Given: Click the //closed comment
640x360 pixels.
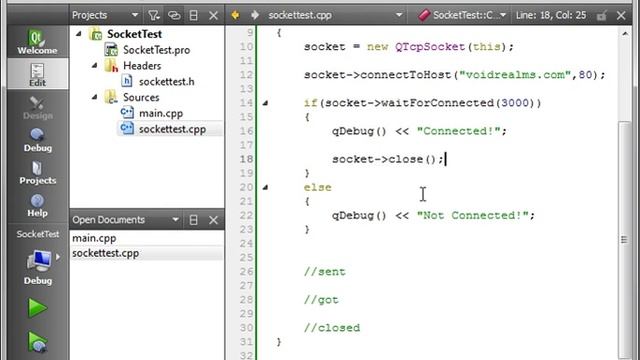Looking at the screenshot, I should pyautogui.click(x=332, y=328).
